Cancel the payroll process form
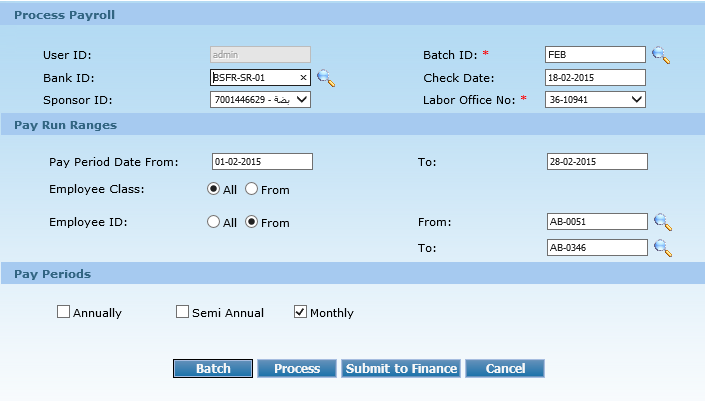The height and width of the screenshot is (401, 705). pos(504,368)
